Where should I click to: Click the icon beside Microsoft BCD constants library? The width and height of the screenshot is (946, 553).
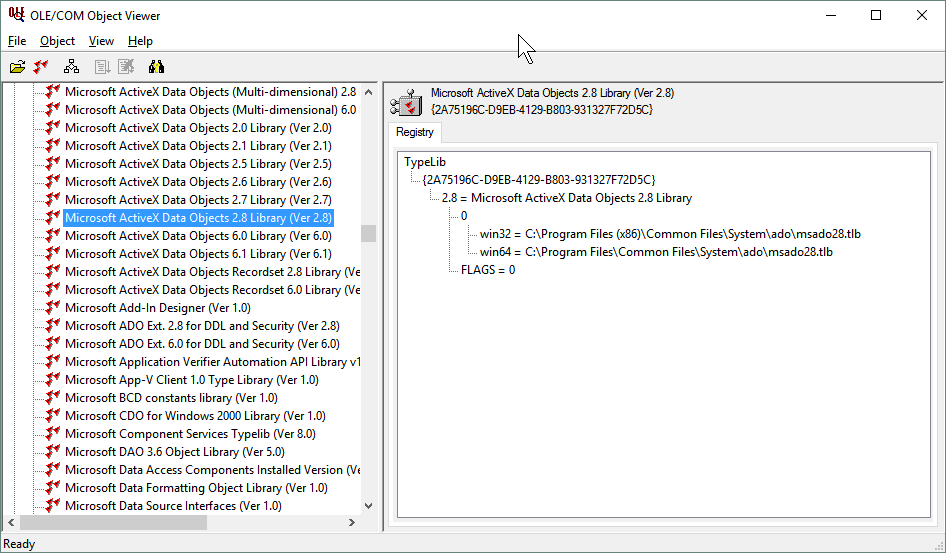[x=53, y=397]
